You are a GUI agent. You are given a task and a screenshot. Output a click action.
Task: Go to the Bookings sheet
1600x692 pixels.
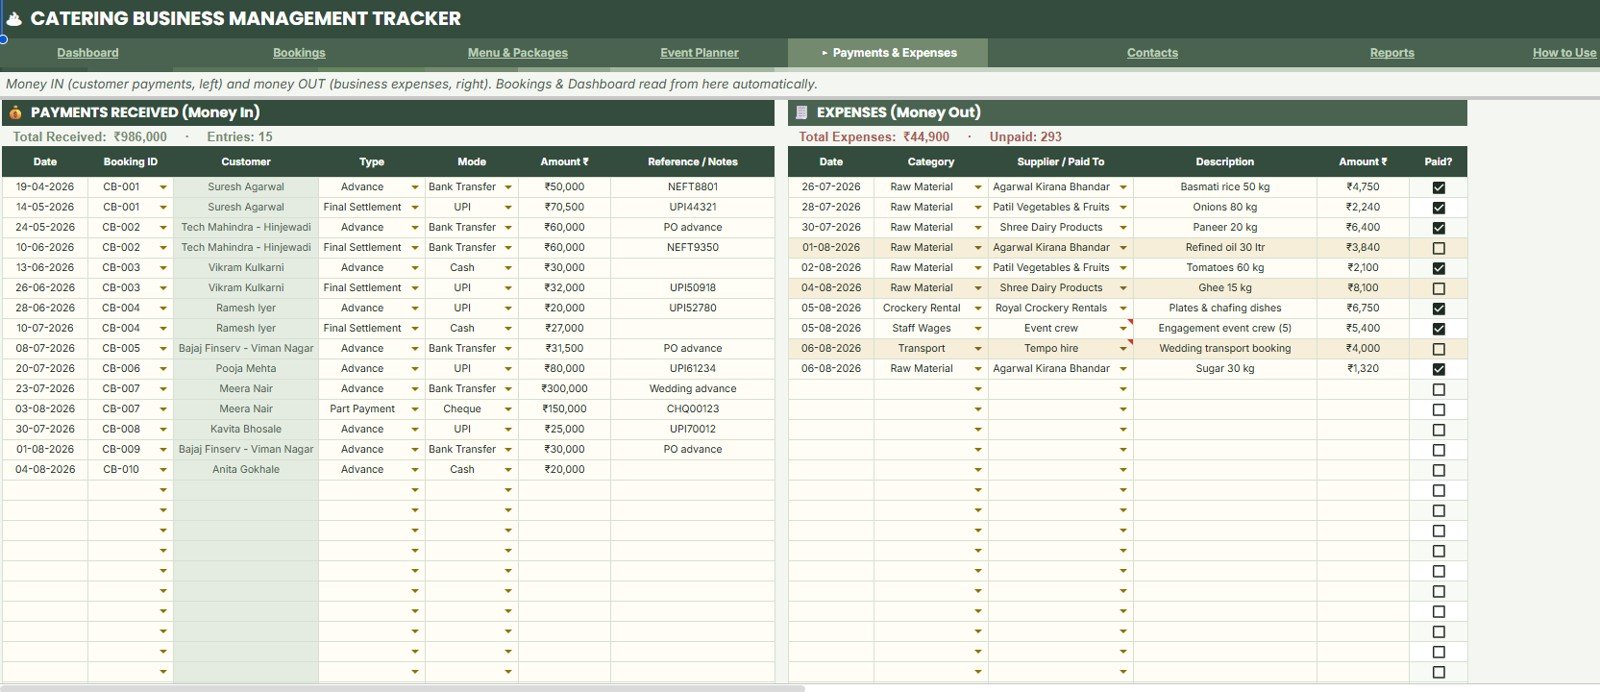(299, 53)
